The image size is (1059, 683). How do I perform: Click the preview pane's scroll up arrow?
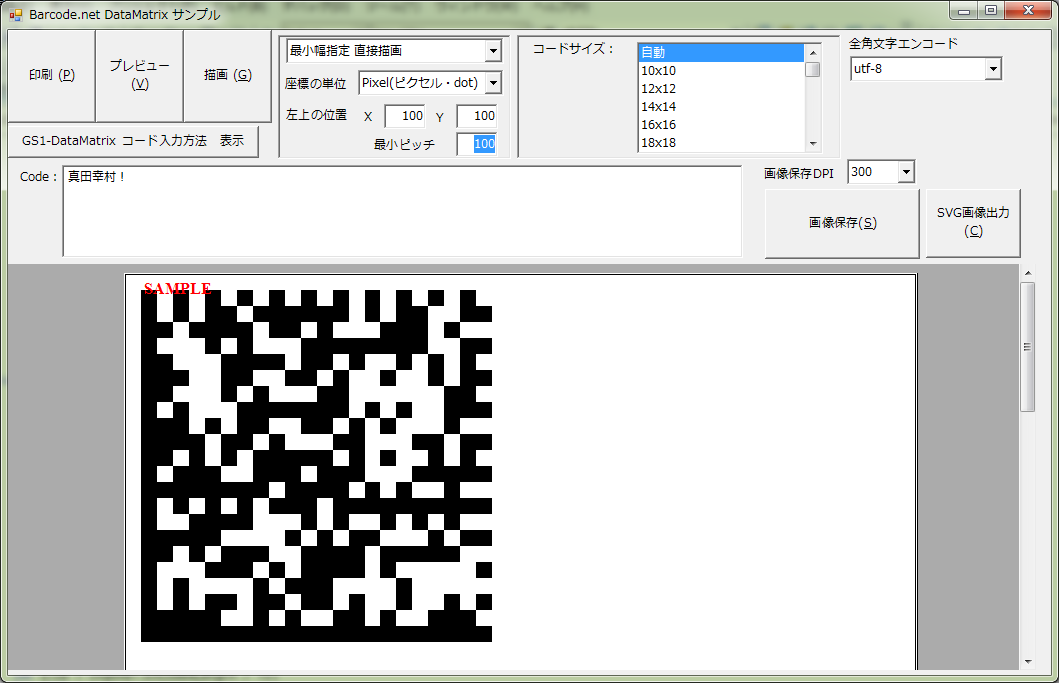click(x=1027, y=273)
